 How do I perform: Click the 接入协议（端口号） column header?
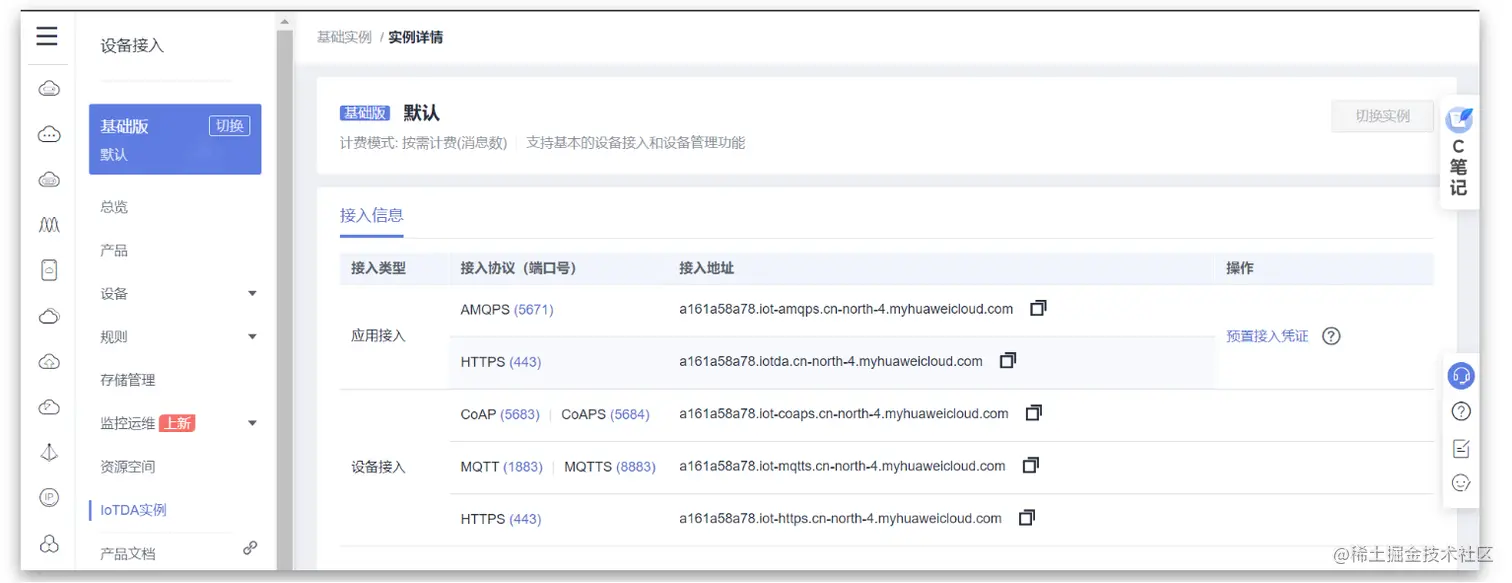[518, 268]
